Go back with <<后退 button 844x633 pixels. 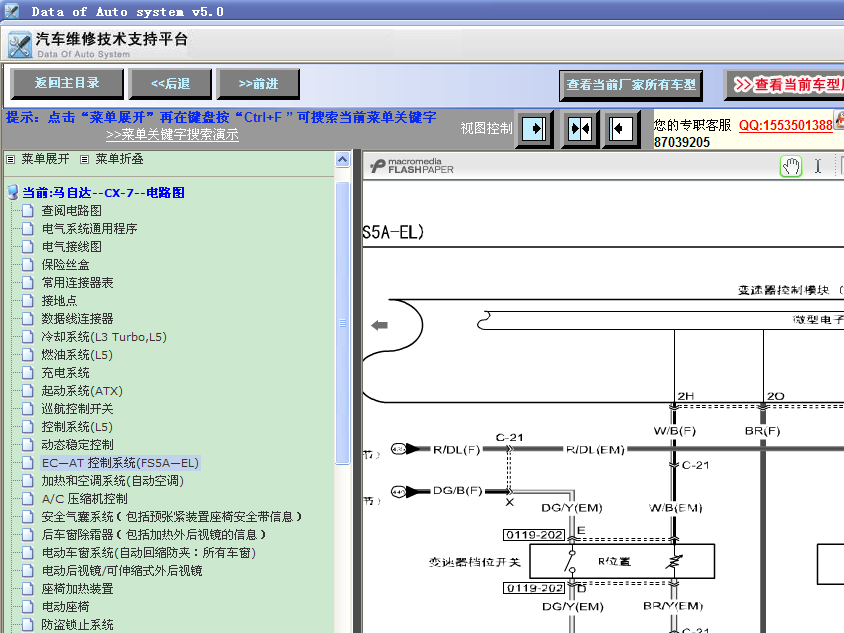171,84
